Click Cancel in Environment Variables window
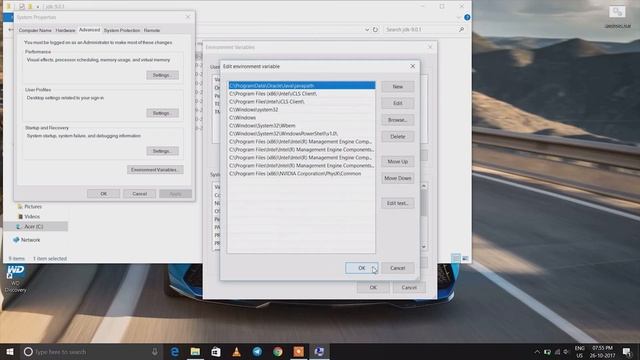 (x=409, y=288)
